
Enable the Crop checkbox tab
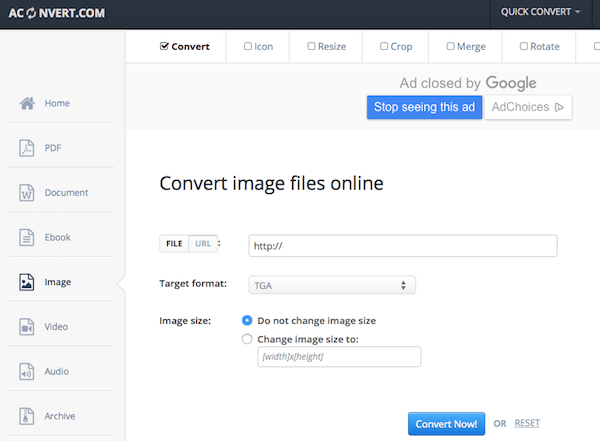point(384,46)
